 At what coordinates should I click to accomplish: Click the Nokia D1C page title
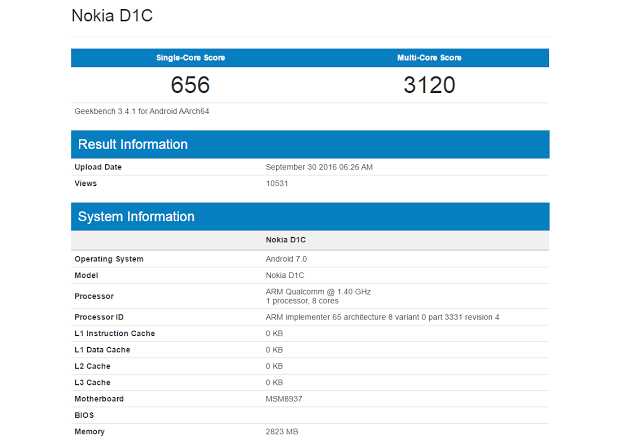click(x=112, y=17)
